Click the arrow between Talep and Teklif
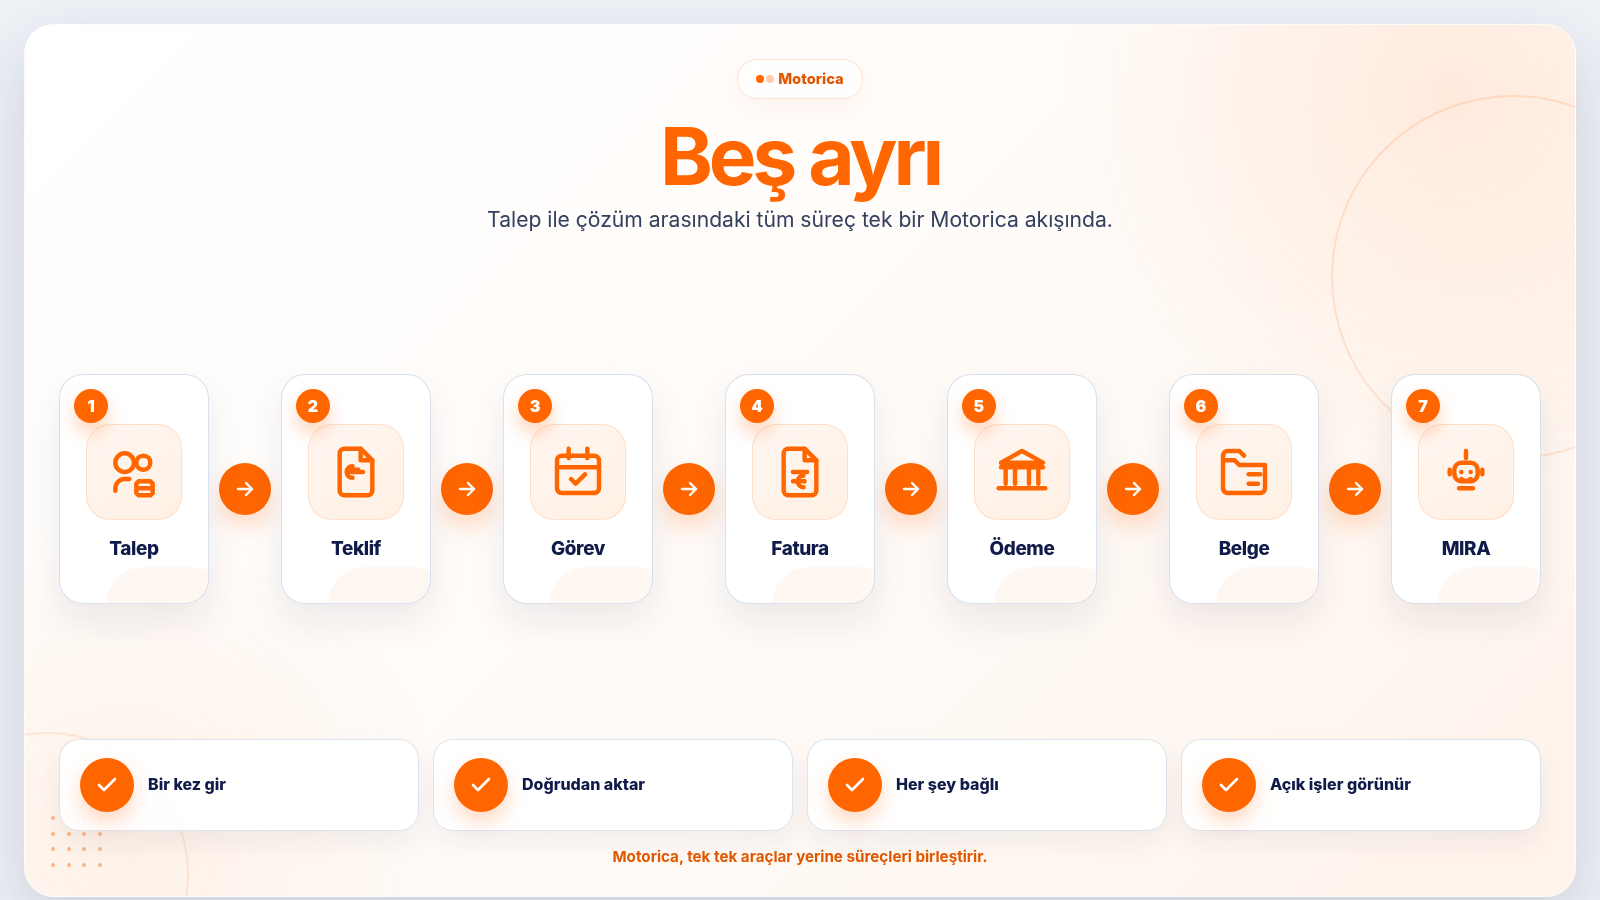Image resolution: width=1600 pixels, height=900 pixels. pos(245,489)
